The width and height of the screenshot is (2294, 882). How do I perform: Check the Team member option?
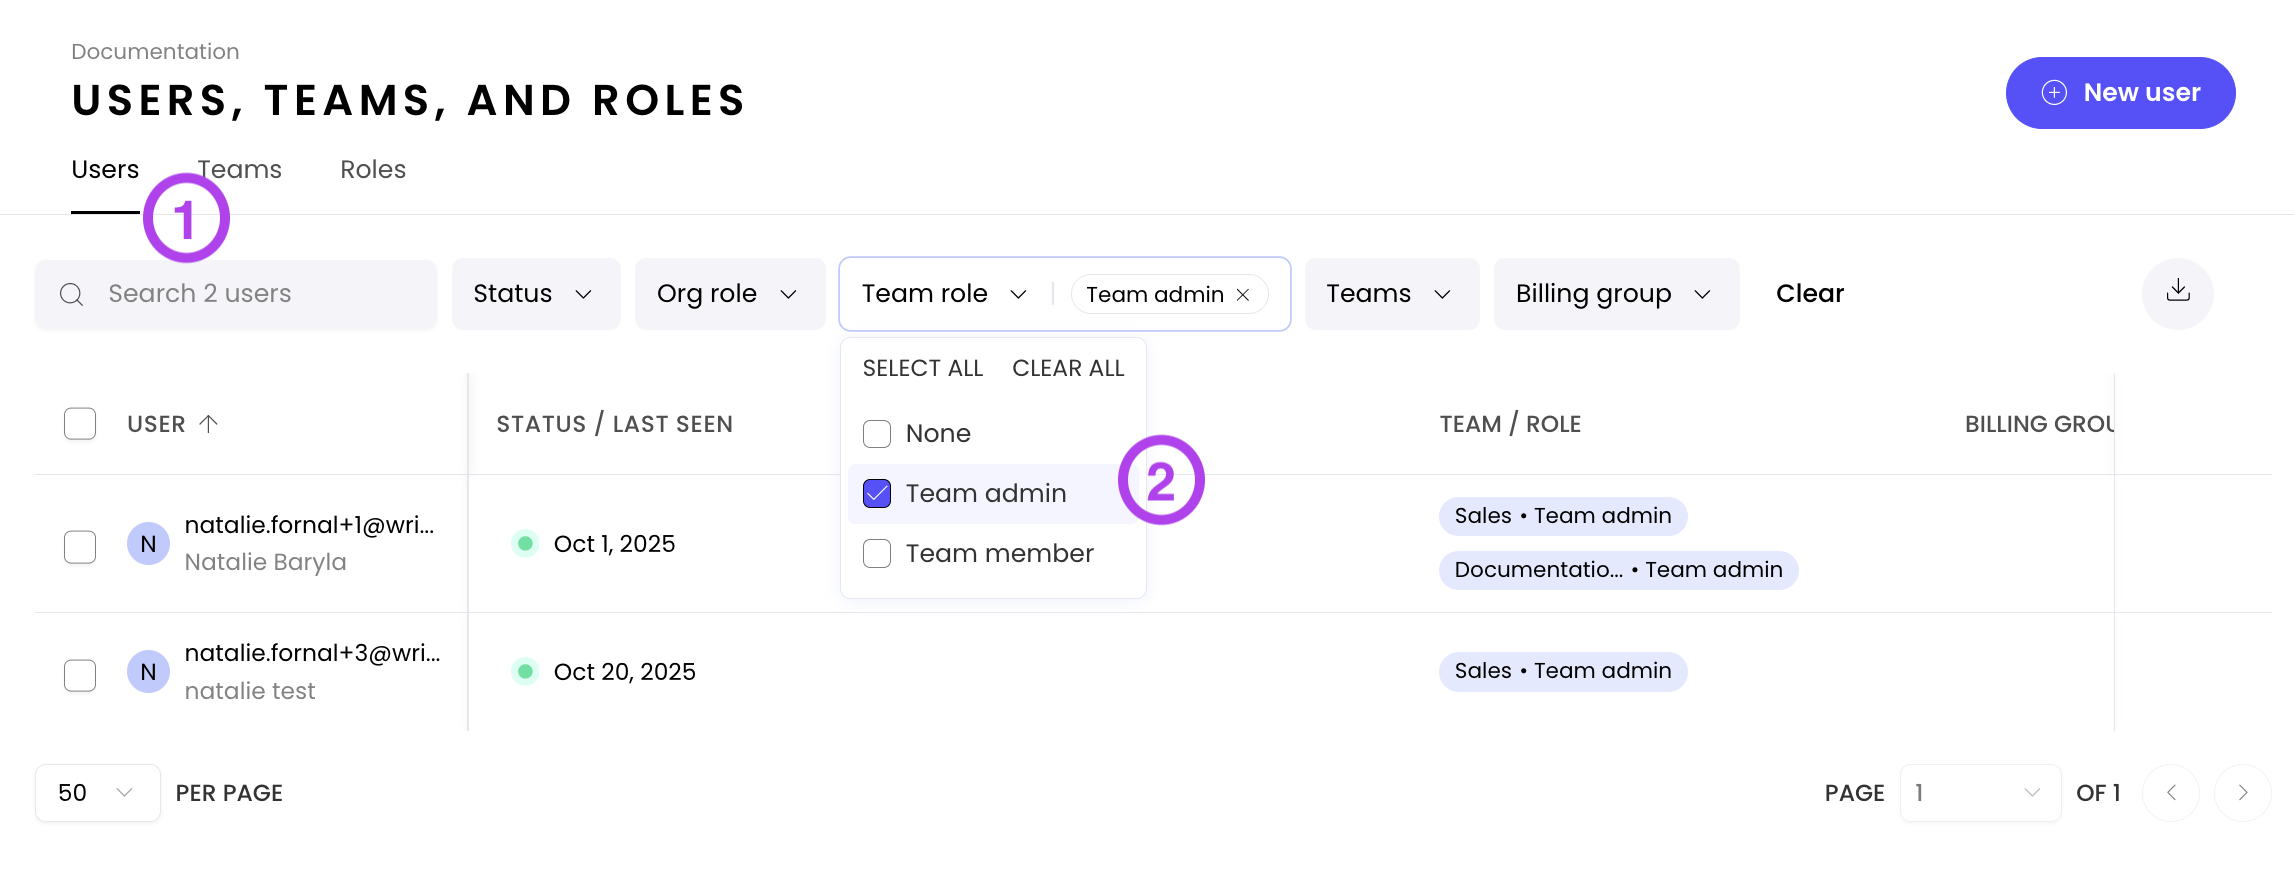pyautogui.click(x=877, y=554)
